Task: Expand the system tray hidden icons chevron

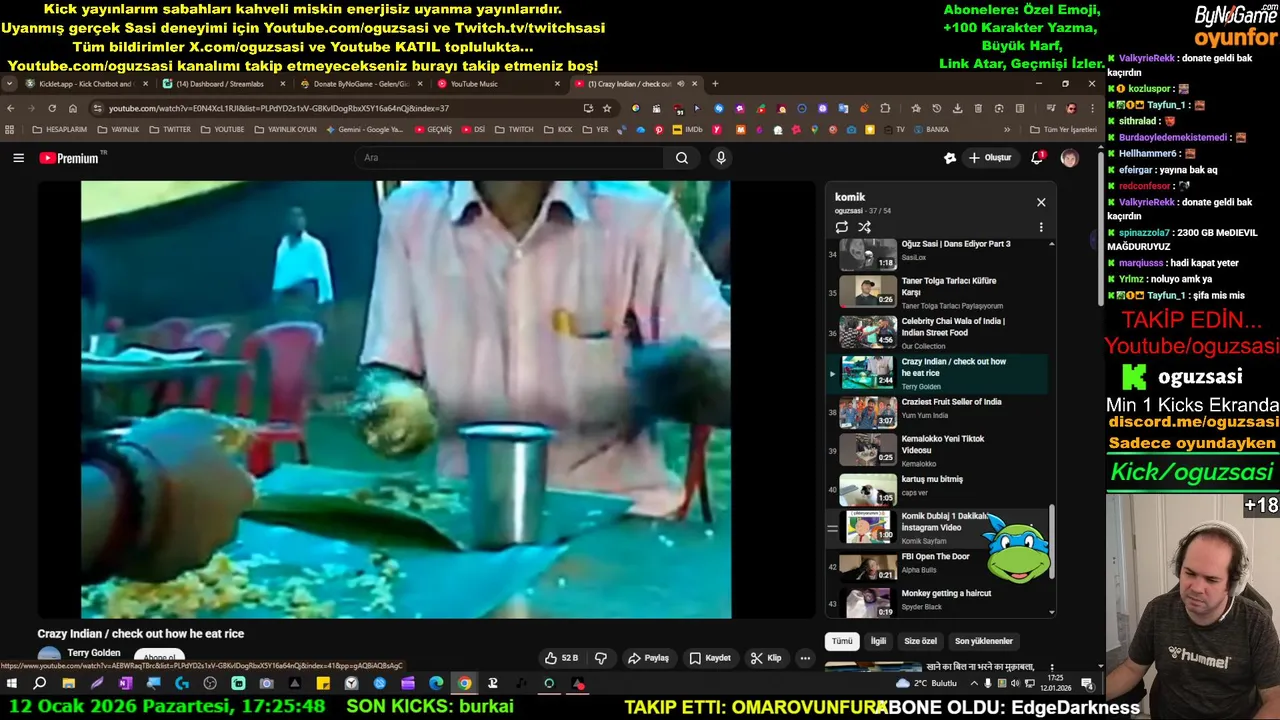Action: [975, 684]
